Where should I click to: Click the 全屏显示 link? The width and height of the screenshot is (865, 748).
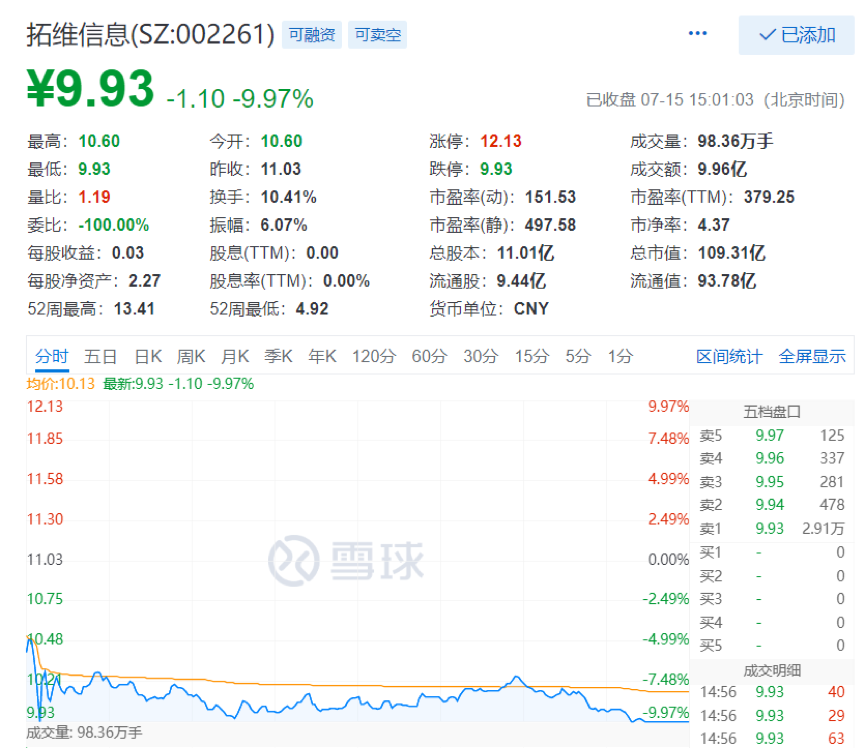coord(811,356)
